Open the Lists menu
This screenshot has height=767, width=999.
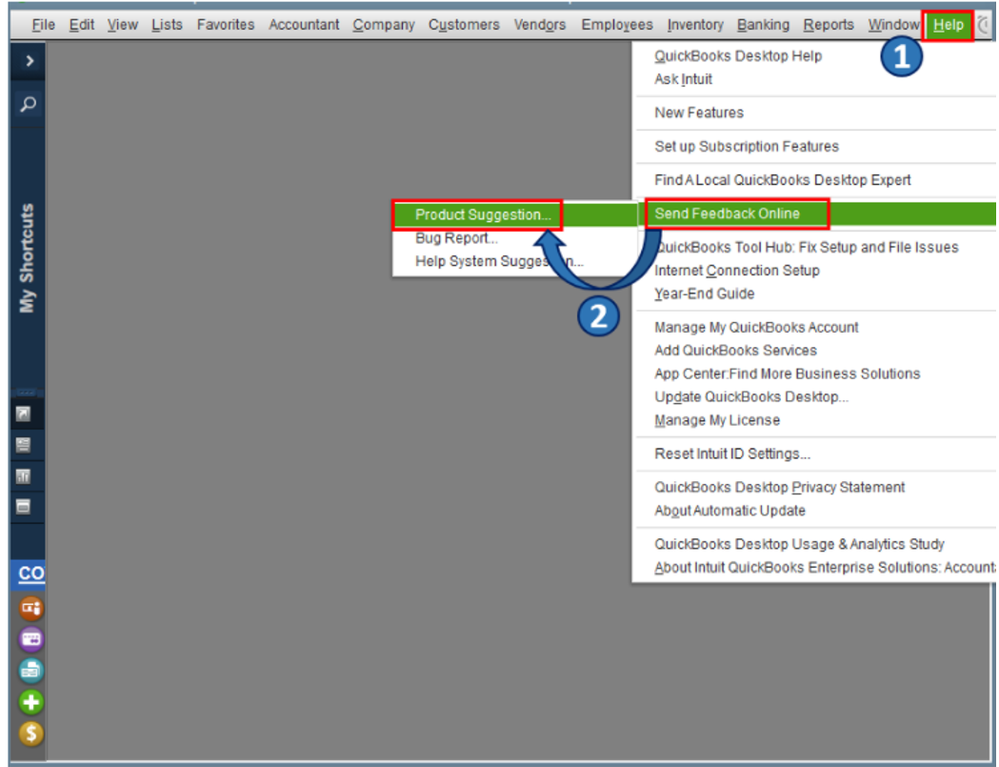167,25
